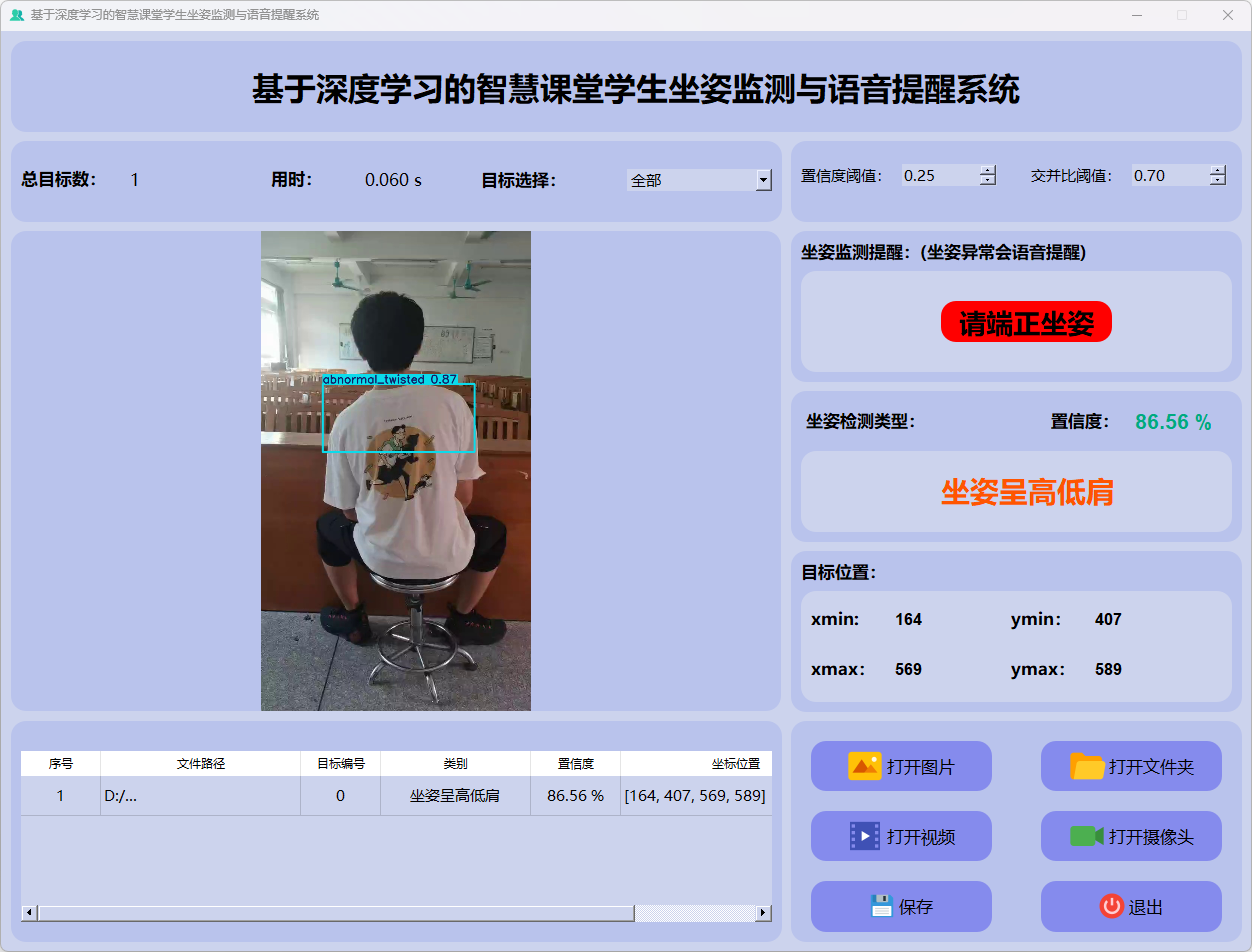Click the 打开文件夹 button
Viewport: 1252px width, 952px height.
pyautogui.click(x=1131, y=766)
